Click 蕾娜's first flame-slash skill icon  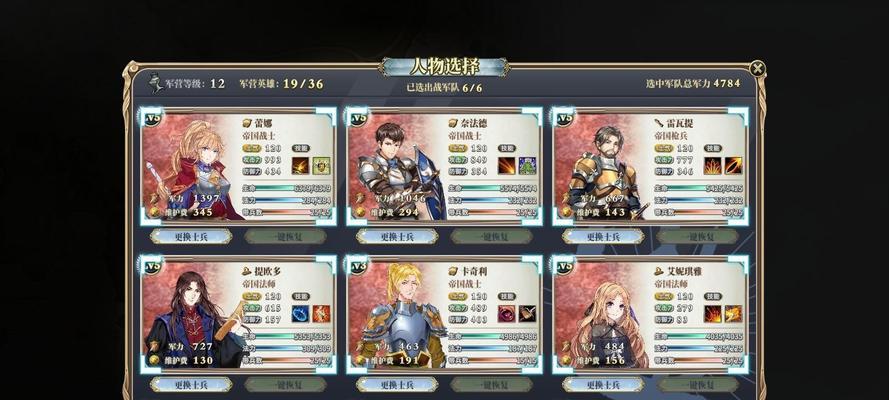click(300, 165)
